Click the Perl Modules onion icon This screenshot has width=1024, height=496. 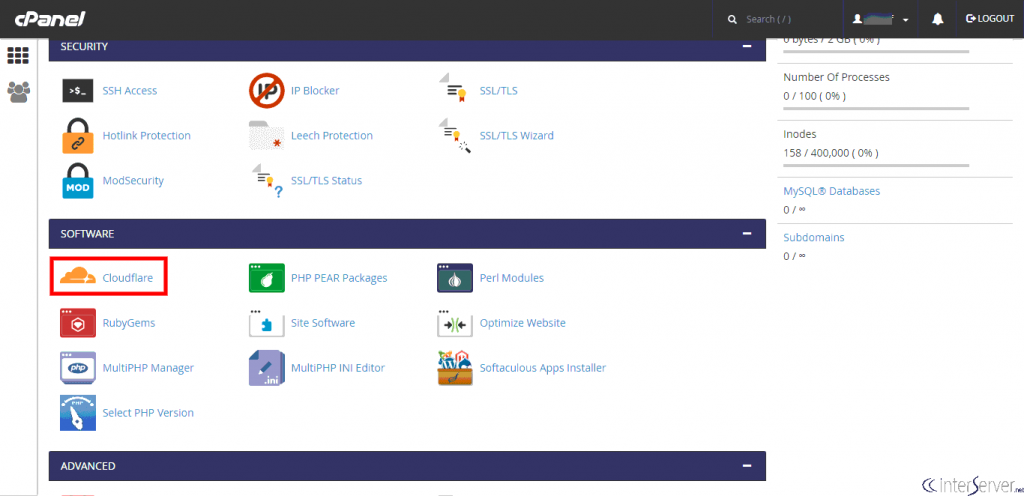[x=455, y=278]
